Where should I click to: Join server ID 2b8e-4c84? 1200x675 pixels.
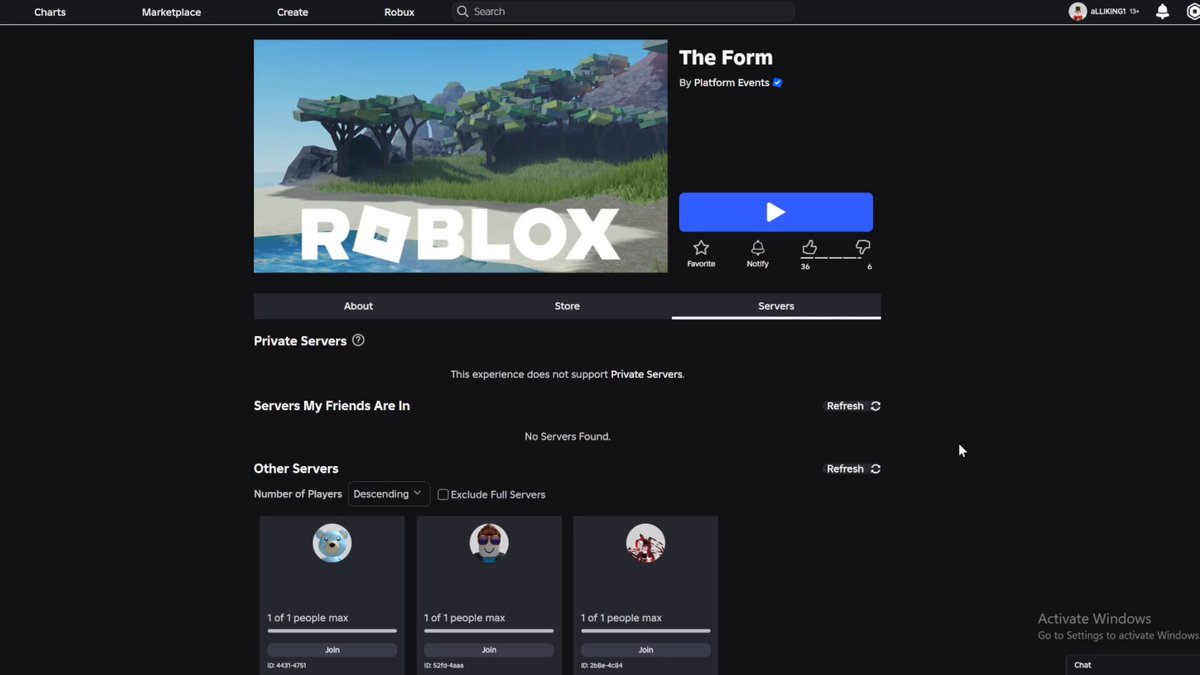coord(646,650)
